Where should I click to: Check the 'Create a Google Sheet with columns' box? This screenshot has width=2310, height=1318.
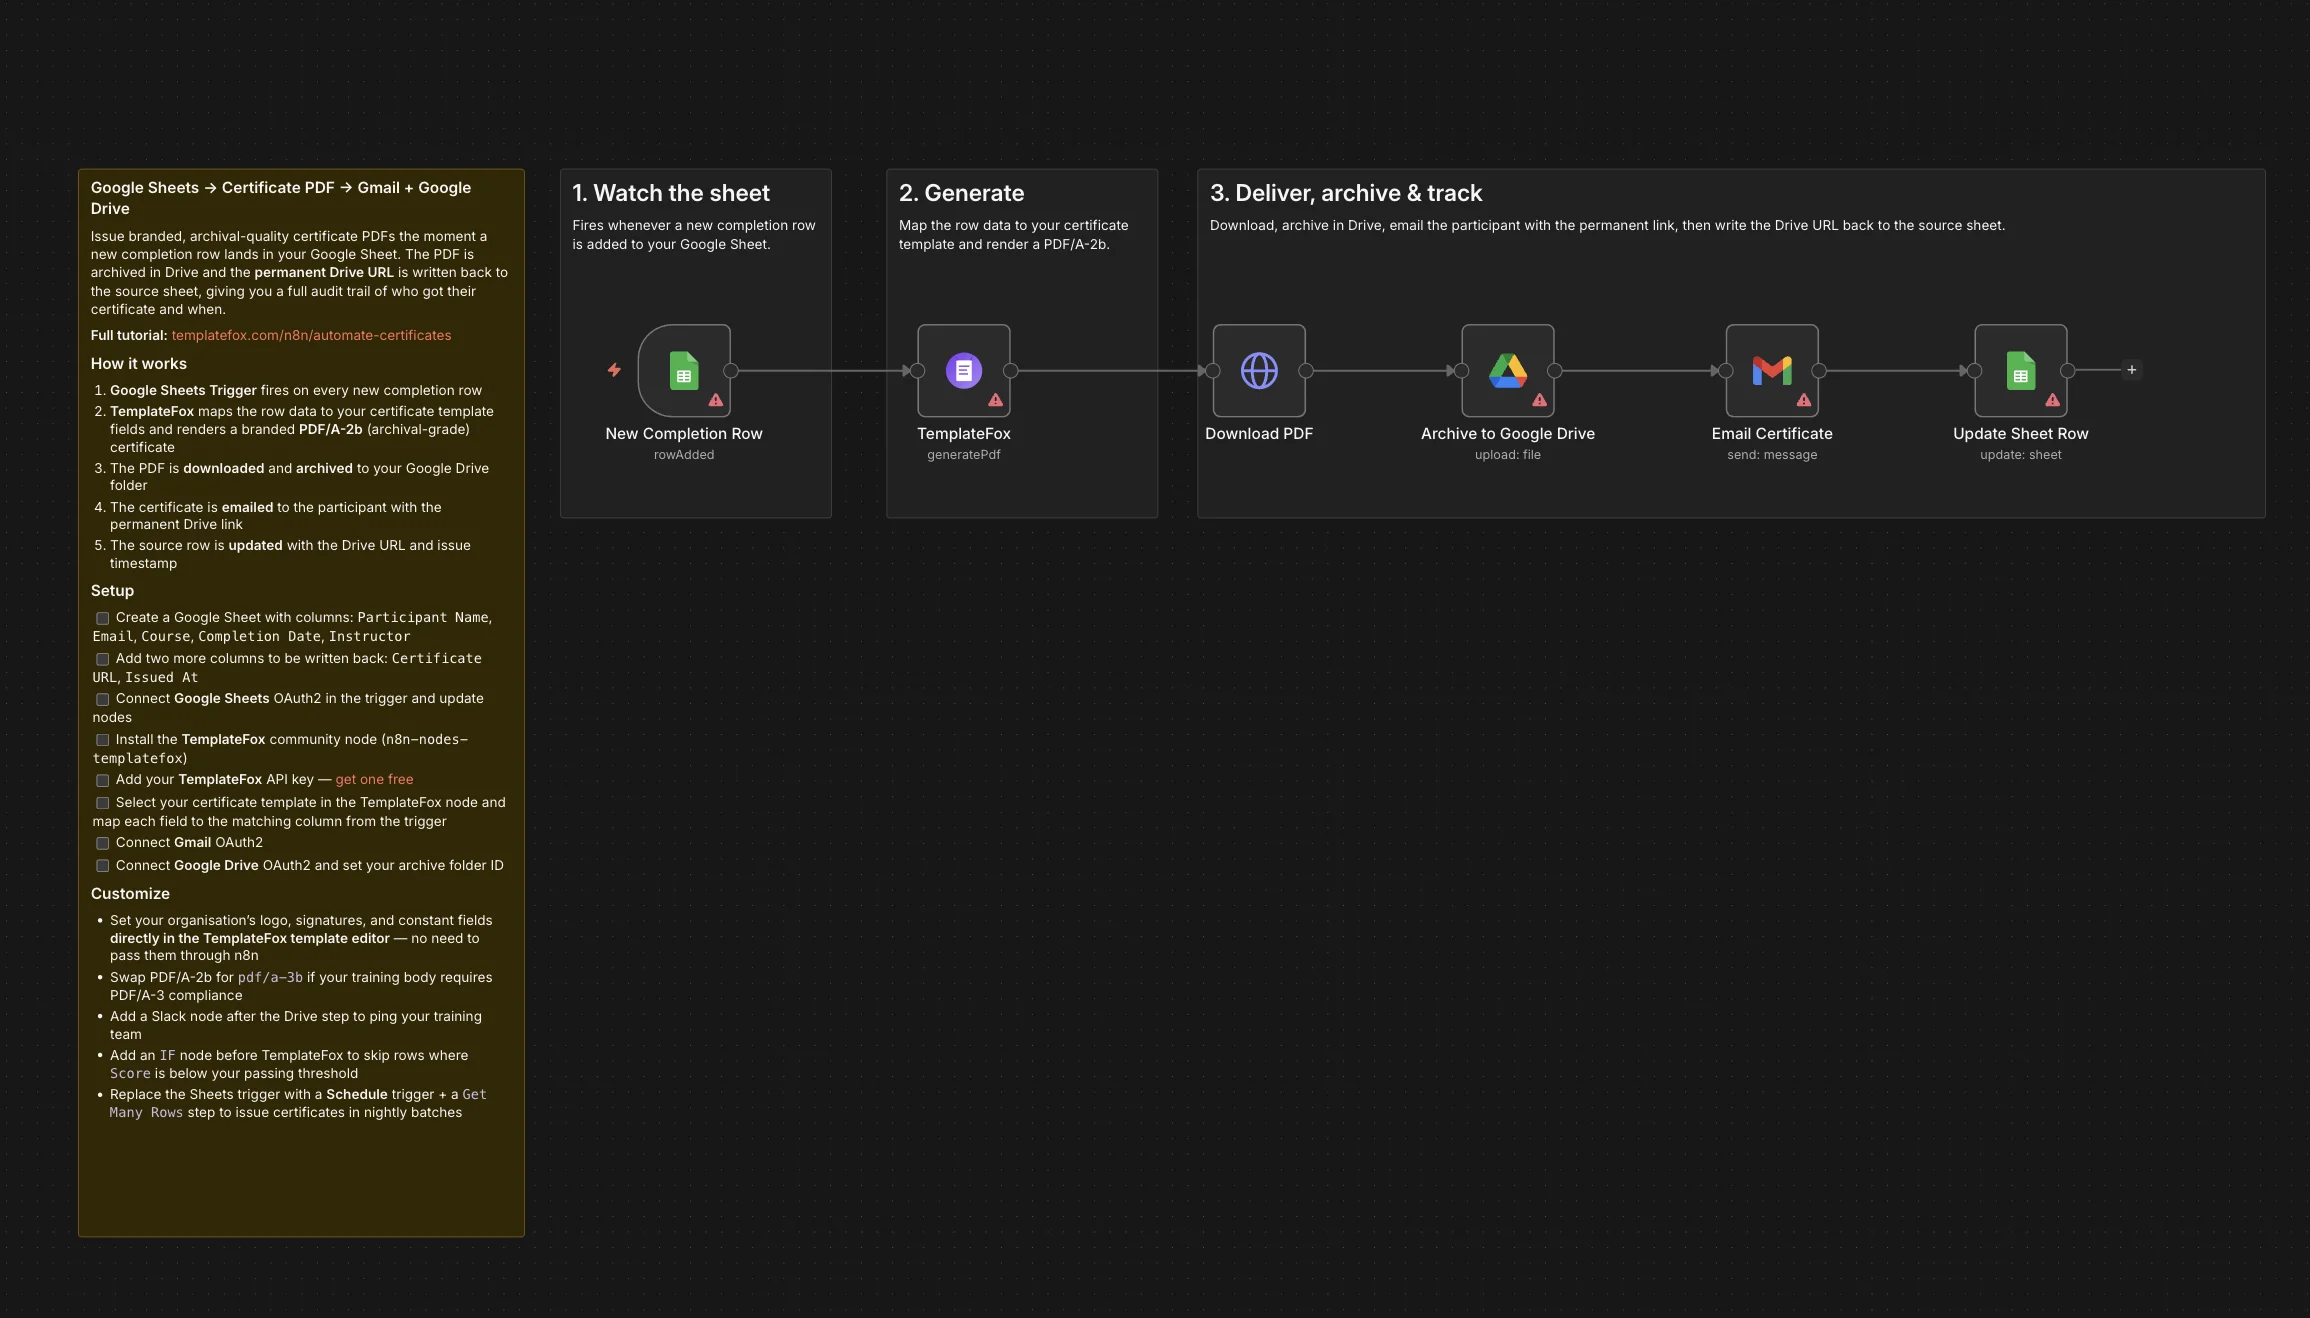102,619
